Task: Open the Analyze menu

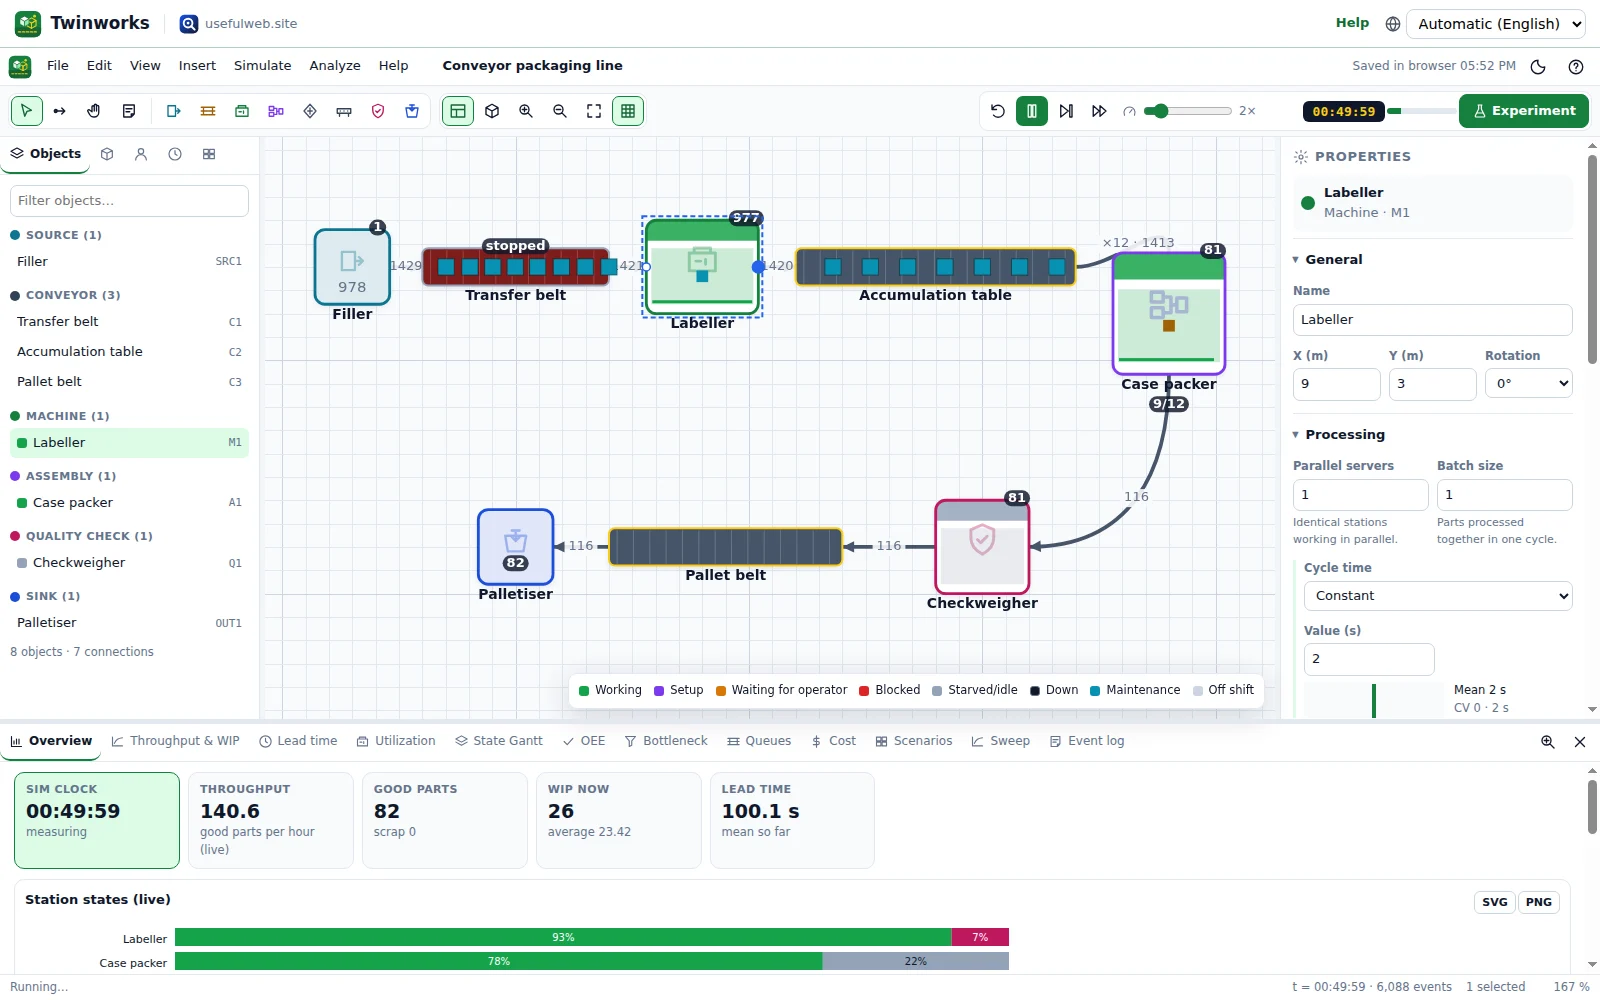Action: [335, 66]
